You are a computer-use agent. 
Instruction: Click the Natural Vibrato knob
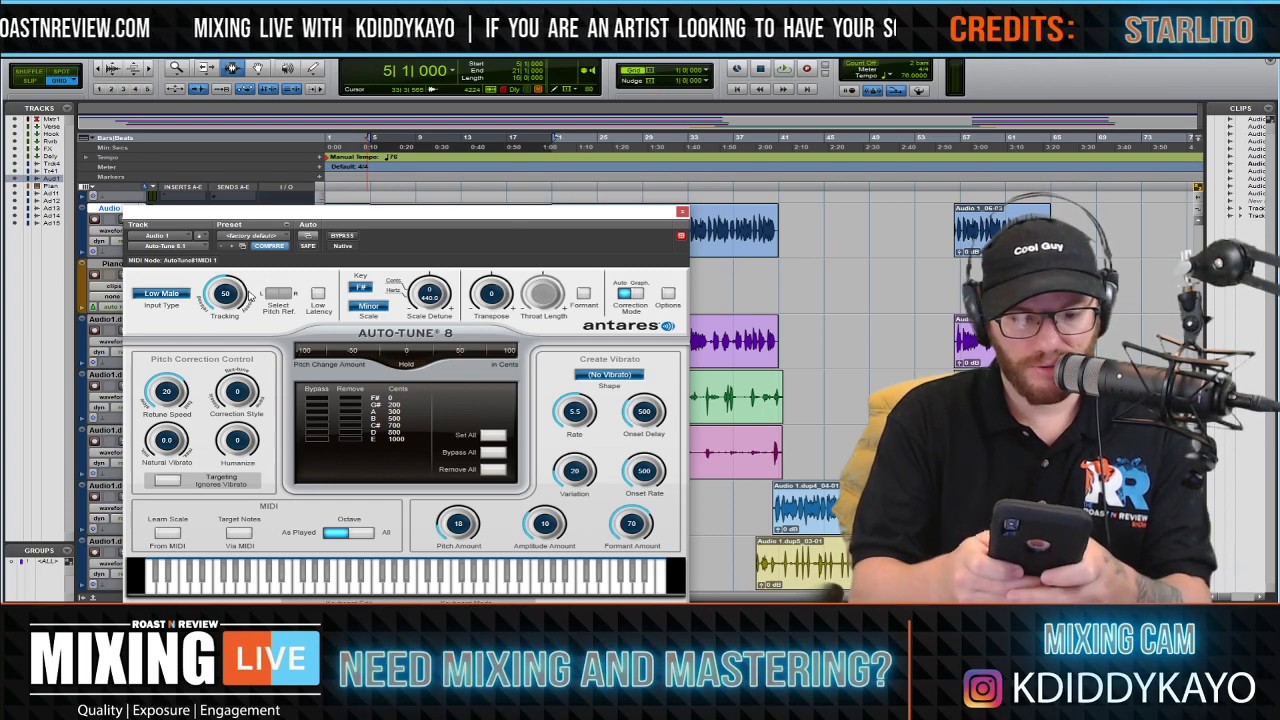[x=166, y=440]
